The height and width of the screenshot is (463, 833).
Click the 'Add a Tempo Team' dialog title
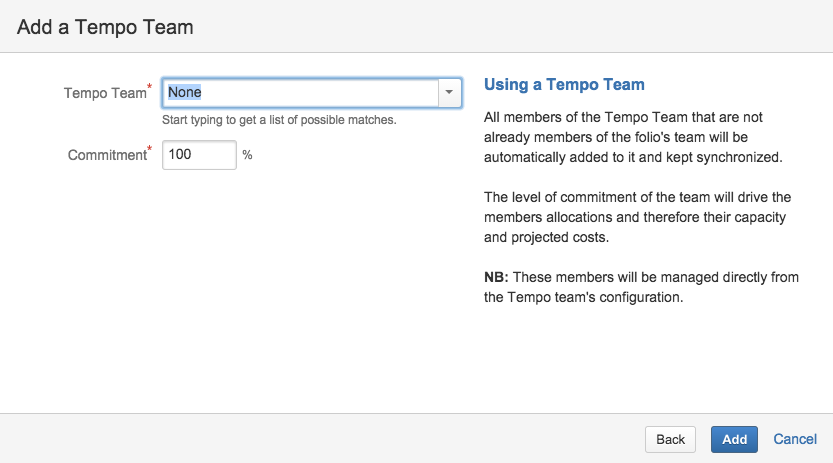pos(105,27)
